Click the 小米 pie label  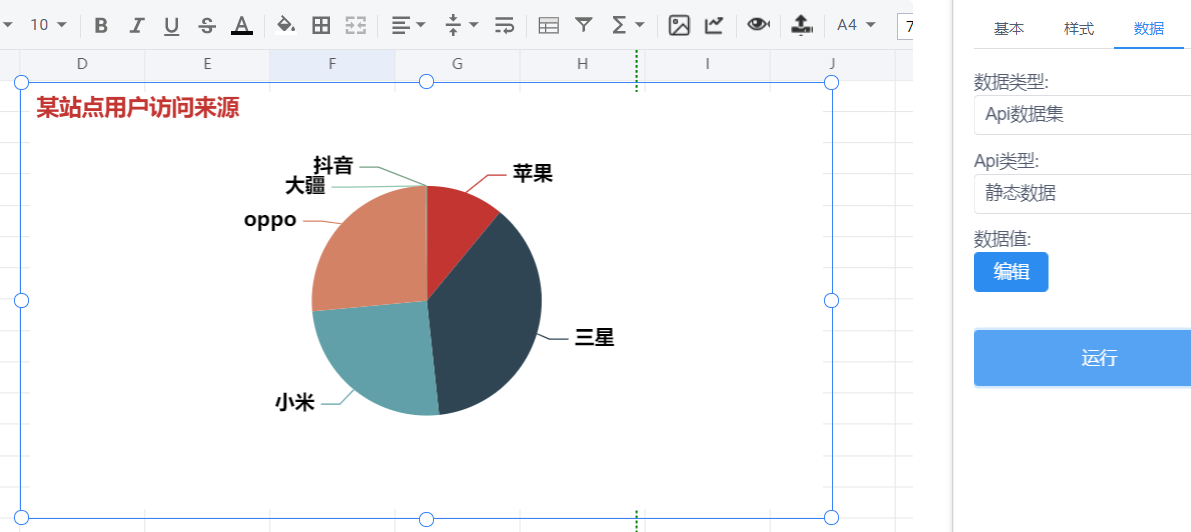click(295, 403)
